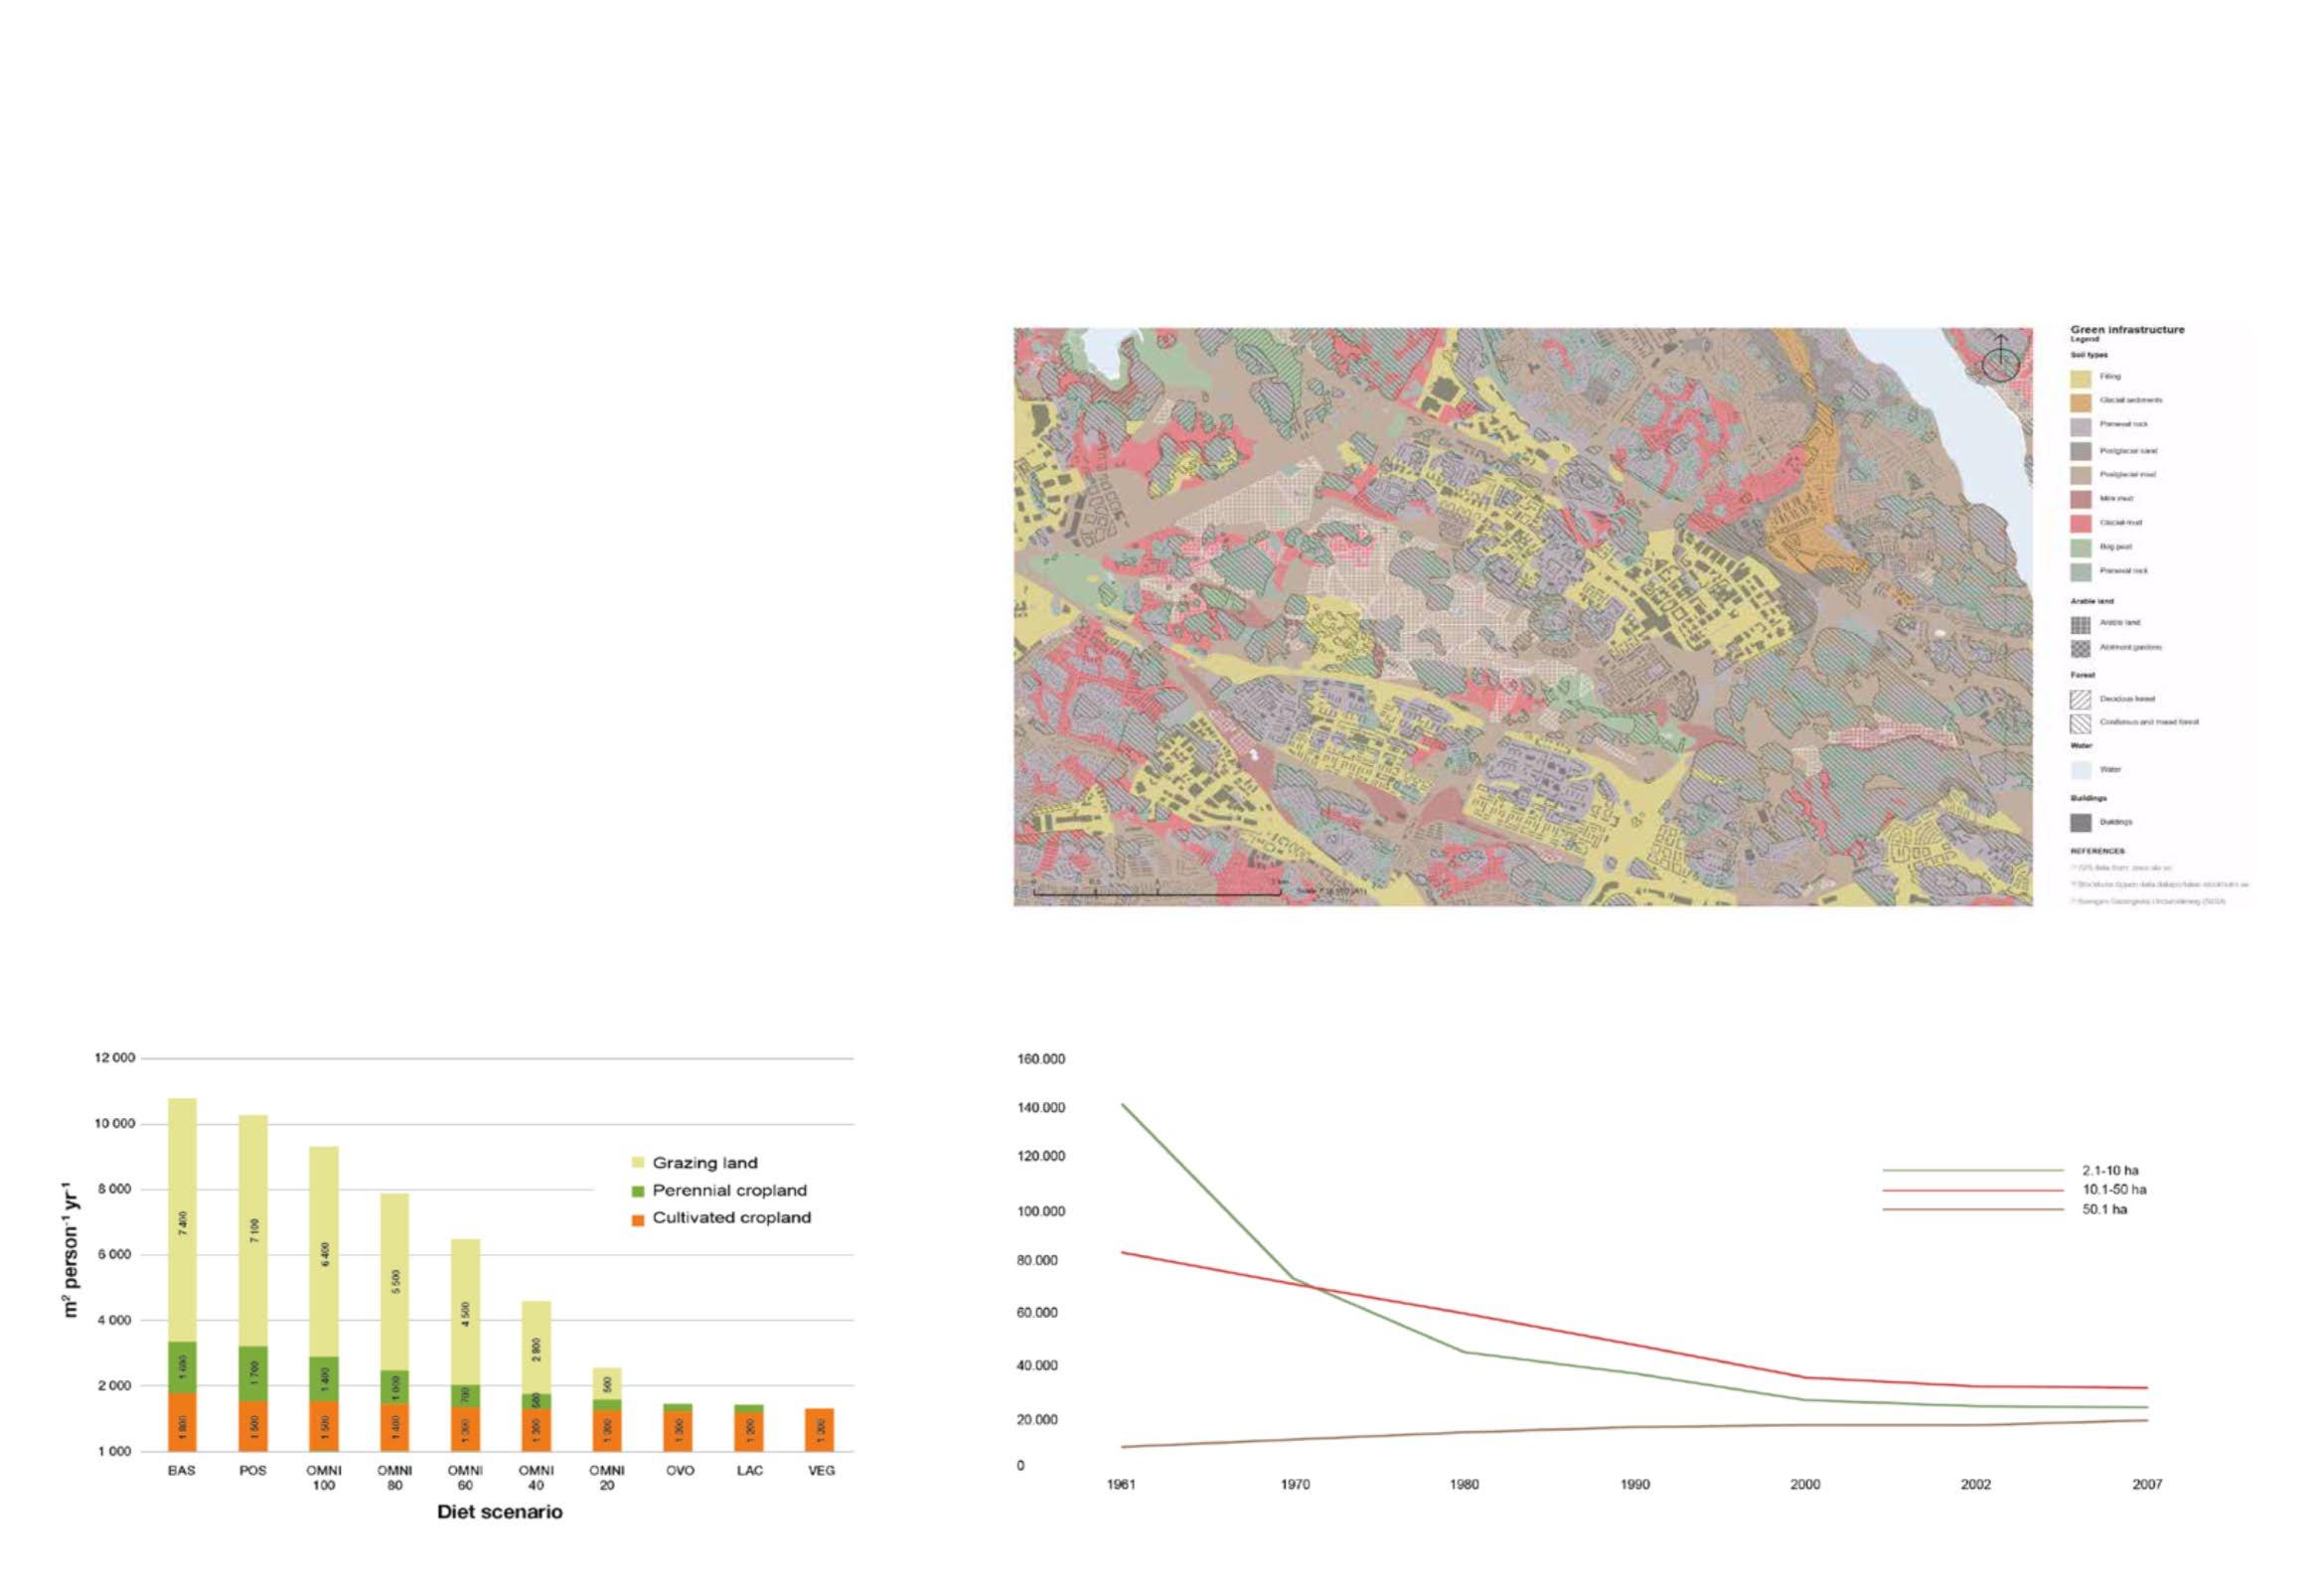Click the Water legend light-blue square

(2080, 770)
